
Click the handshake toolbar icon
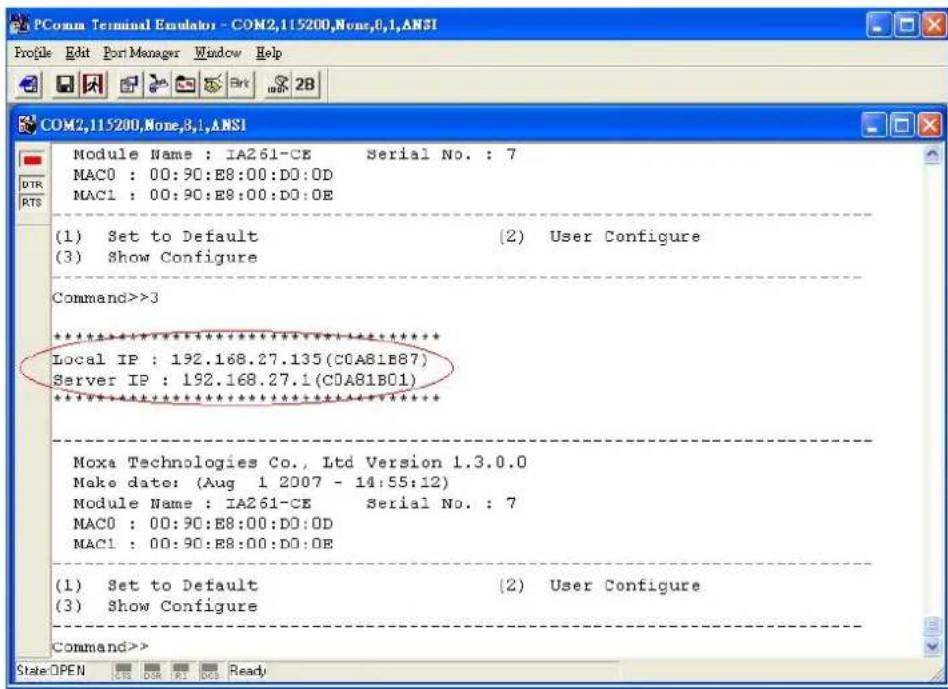click(212, 84)
